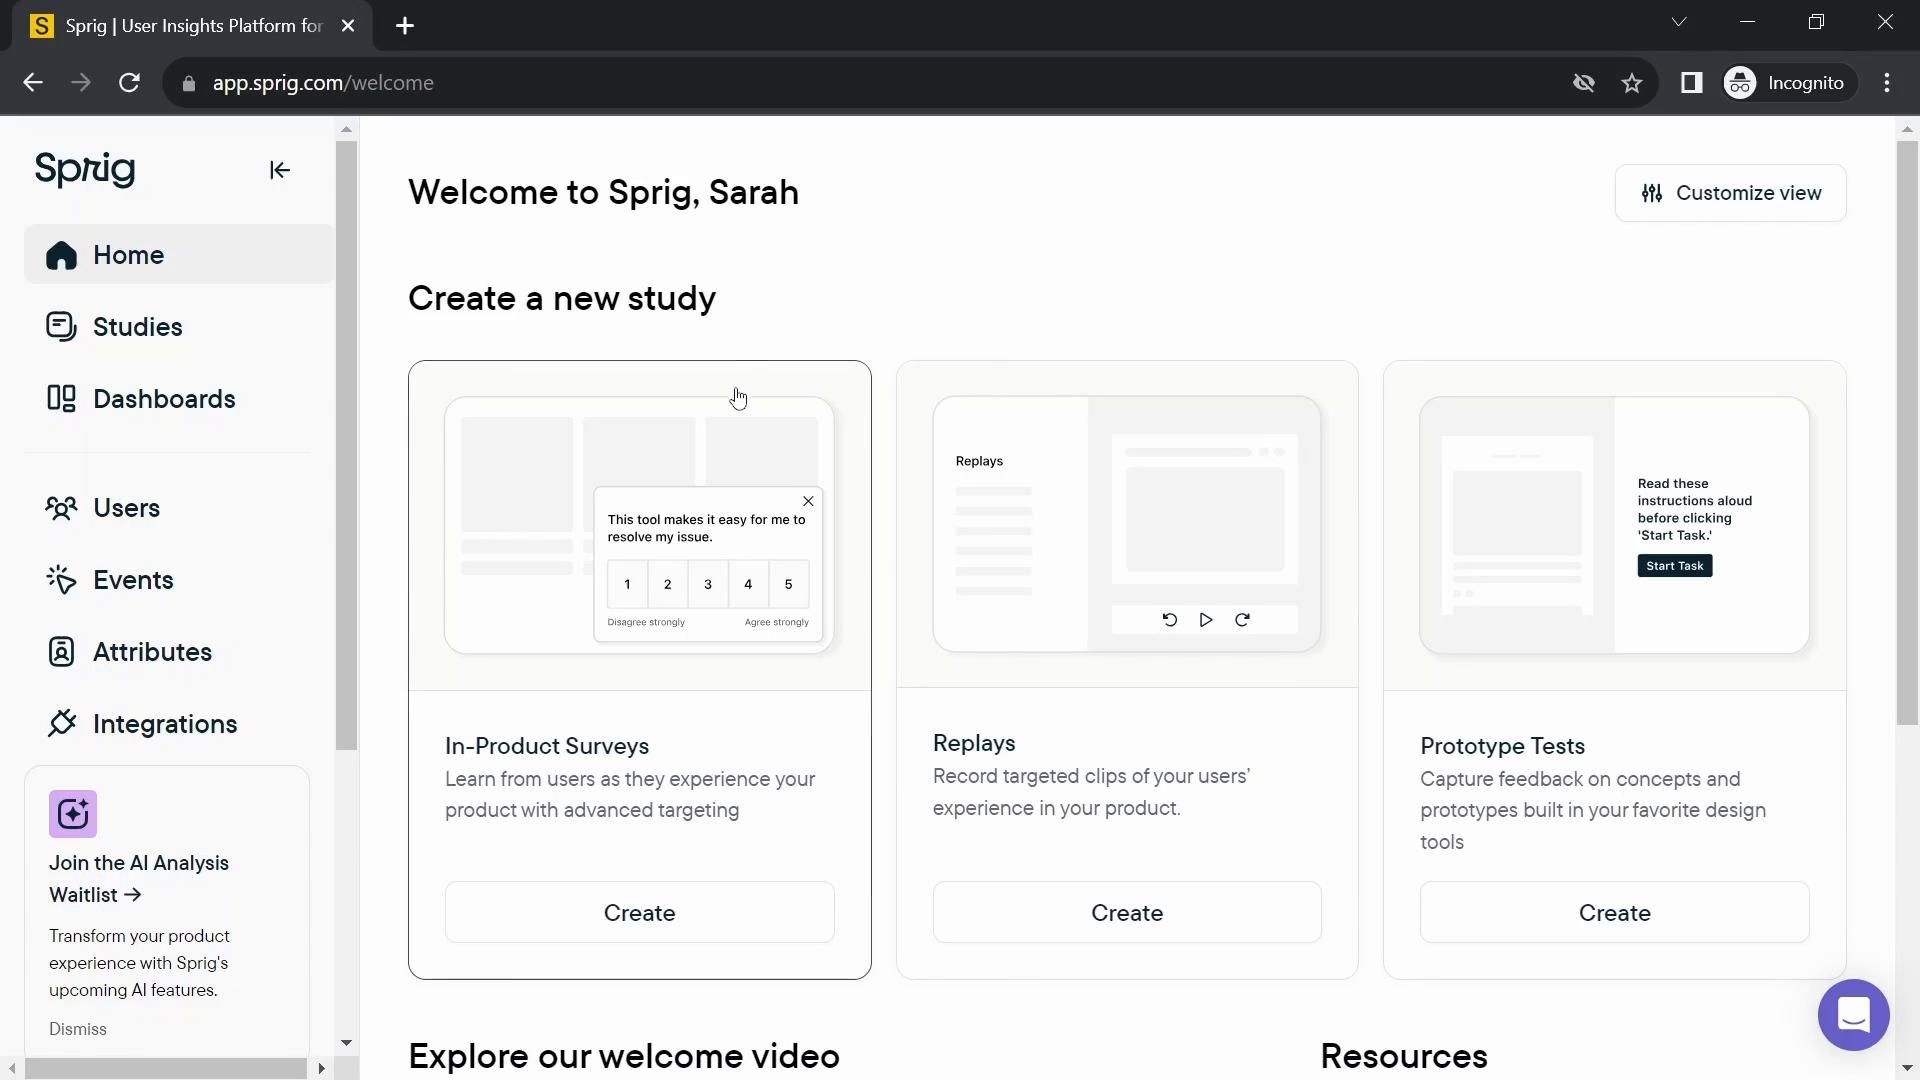This screenshot has width=1920, height=1080.
Task: Select rating 4 in the survey preview
Action: click(x=748, y=585)
